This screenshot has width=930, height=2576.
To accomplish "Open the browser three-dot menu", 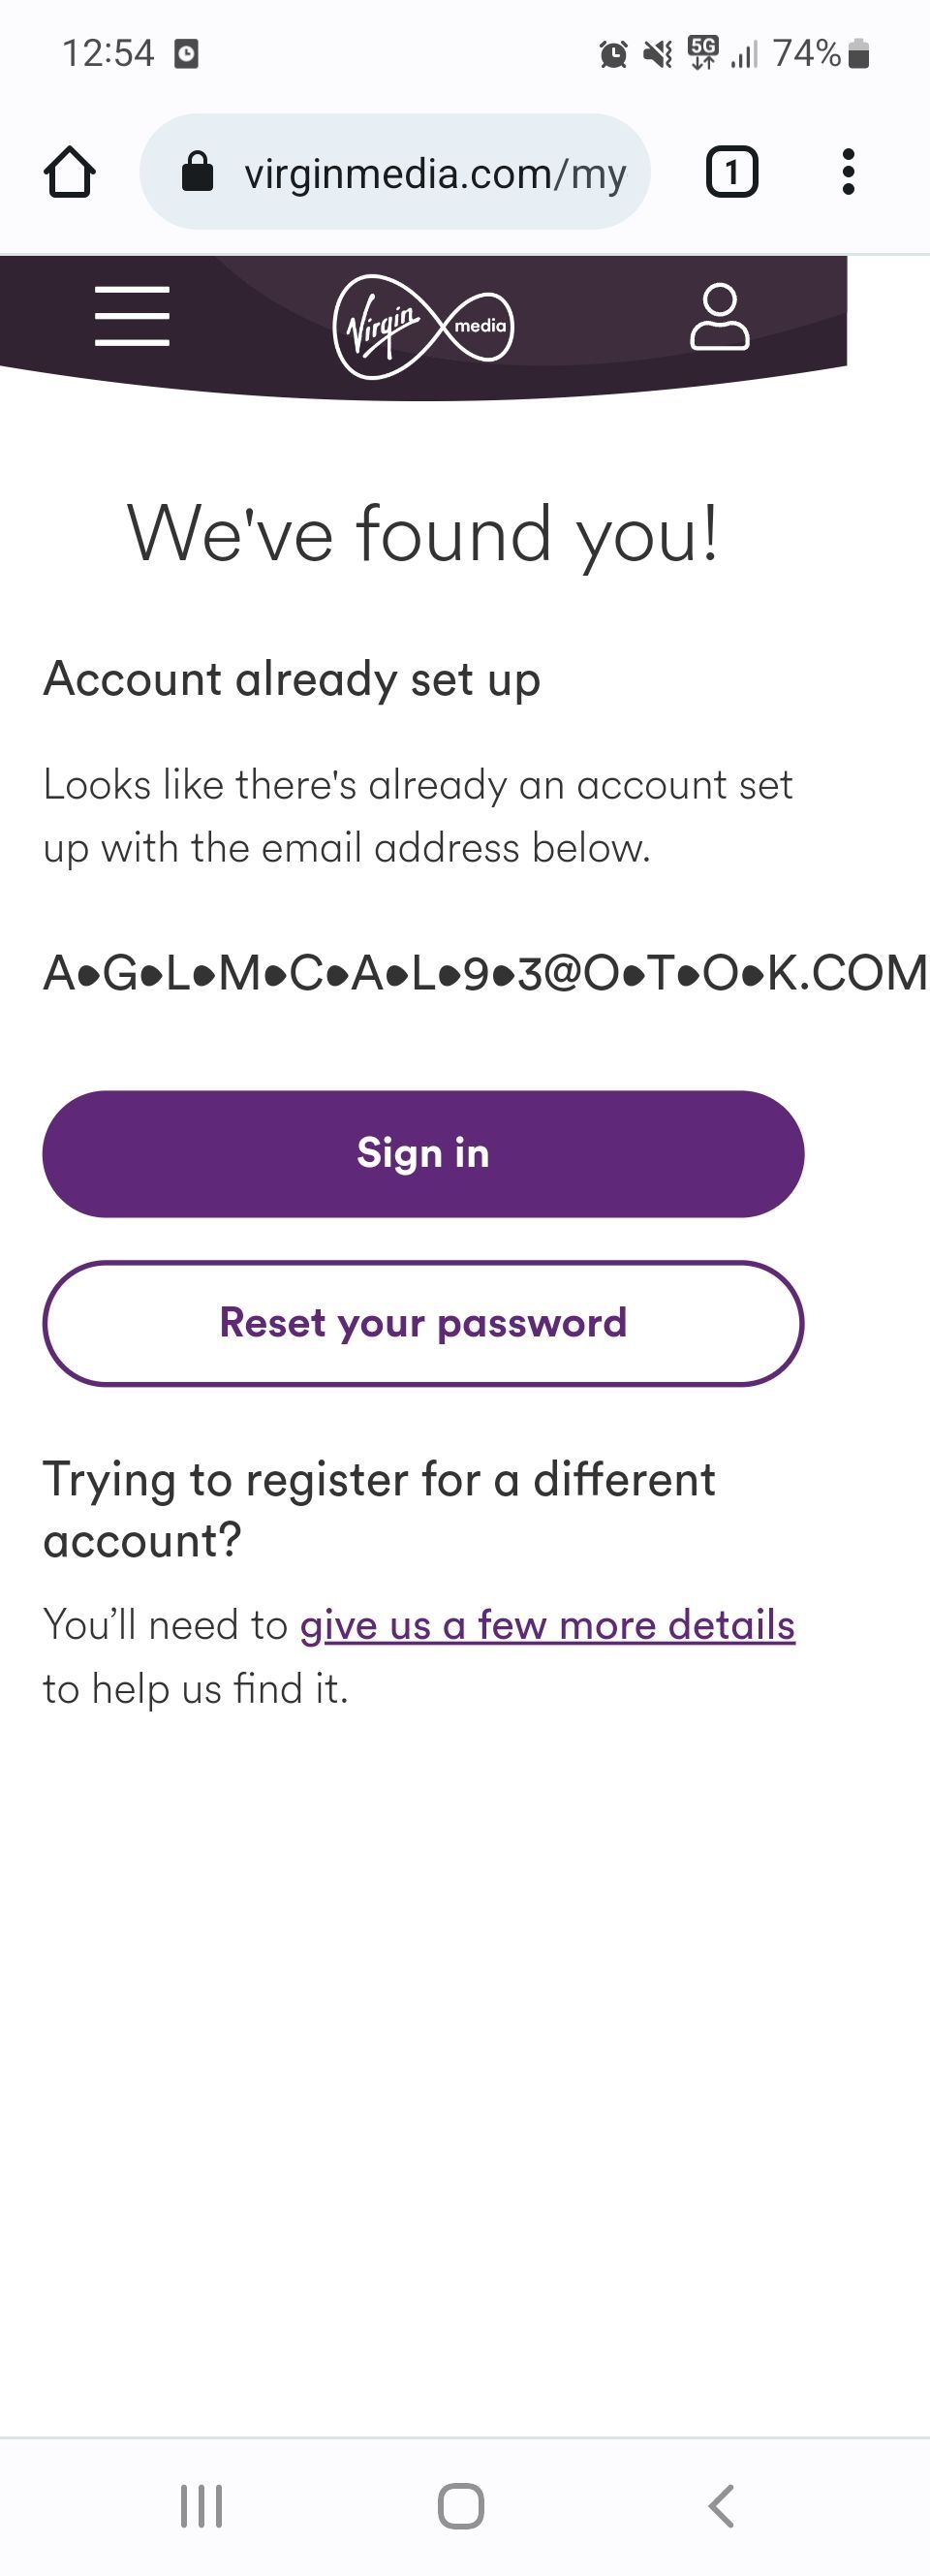I will [848, 172].
